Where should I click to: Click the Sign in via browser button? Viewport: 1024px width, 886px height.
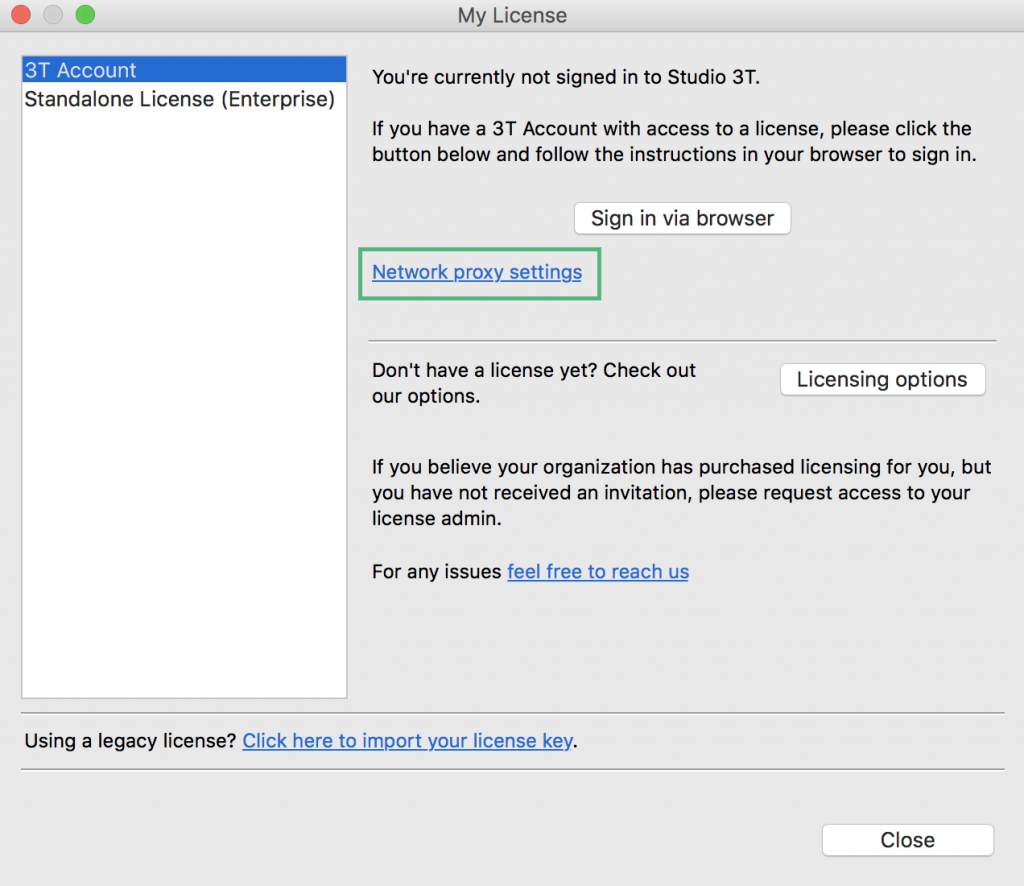pos(682,218)
